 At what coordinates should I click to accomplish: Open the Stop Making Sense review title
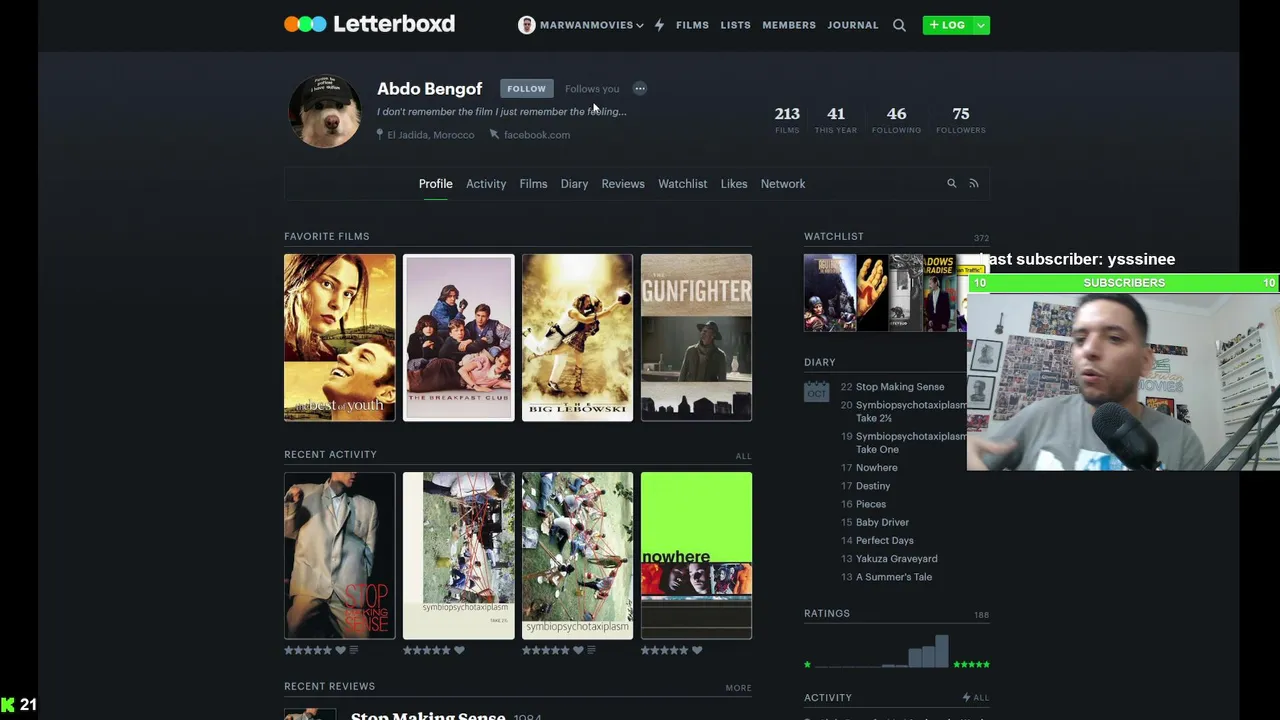(428, 715)
